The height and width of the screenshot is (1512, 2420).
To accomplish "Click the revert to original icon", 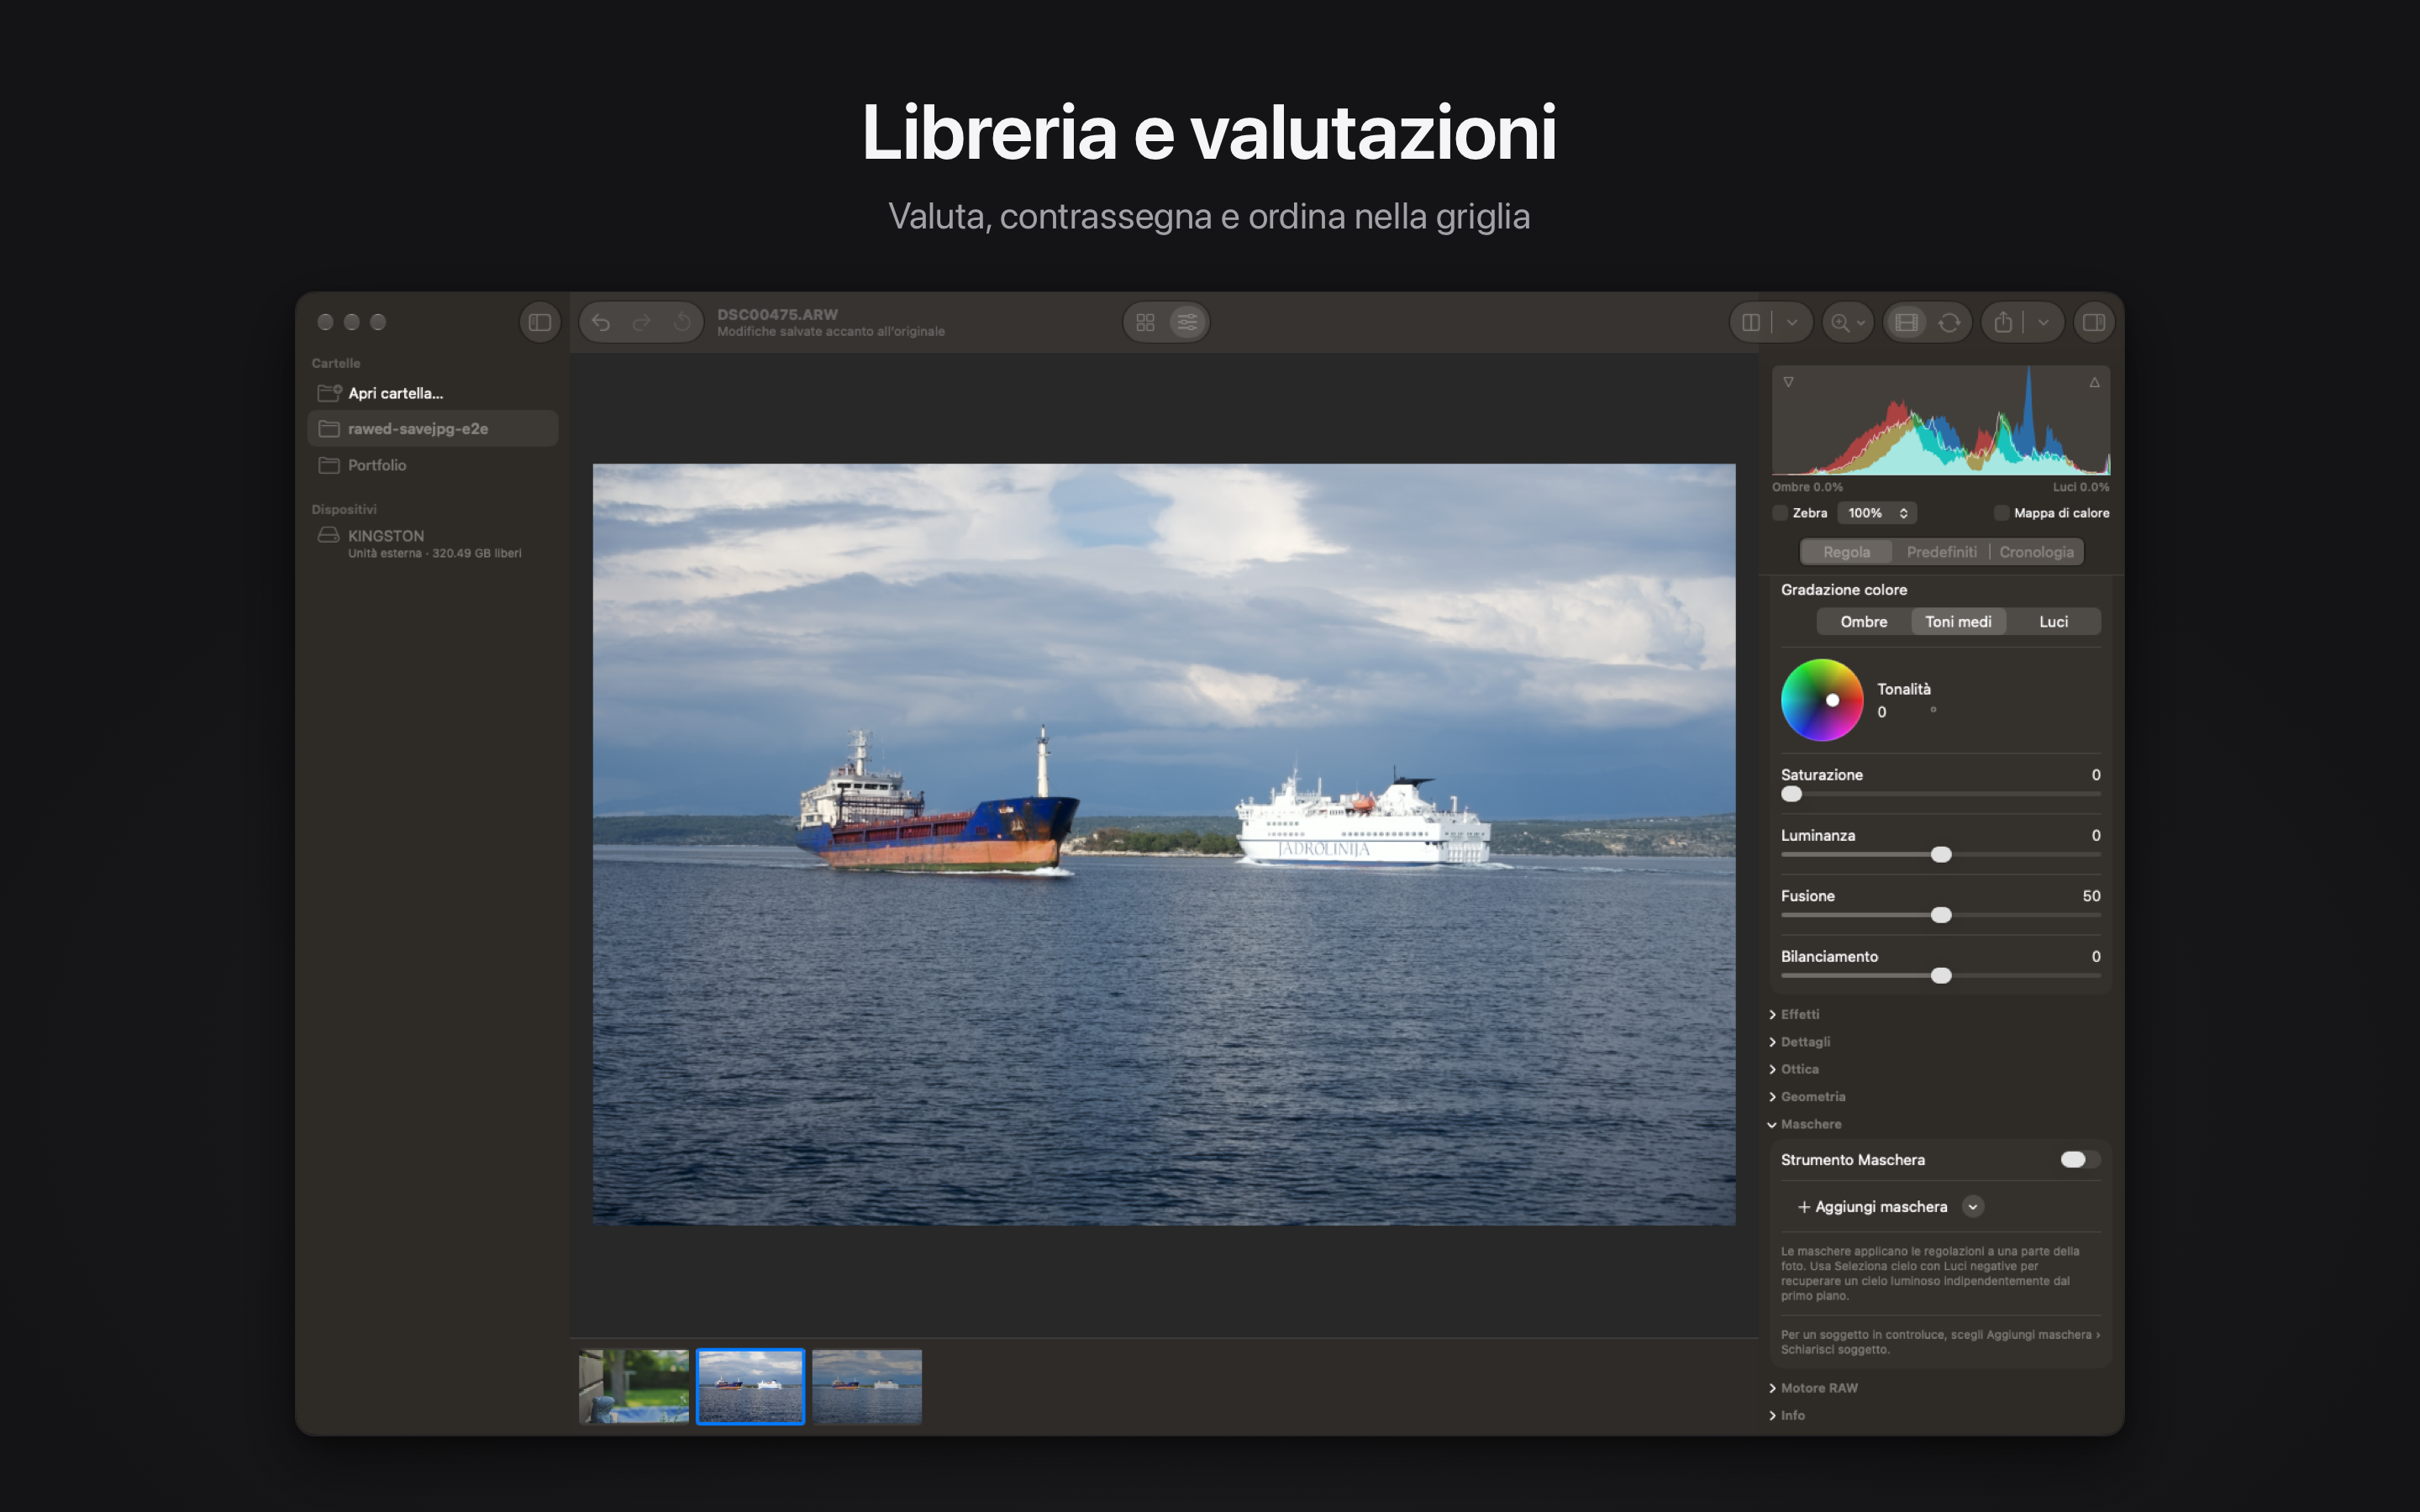I will tap(683, 322).
